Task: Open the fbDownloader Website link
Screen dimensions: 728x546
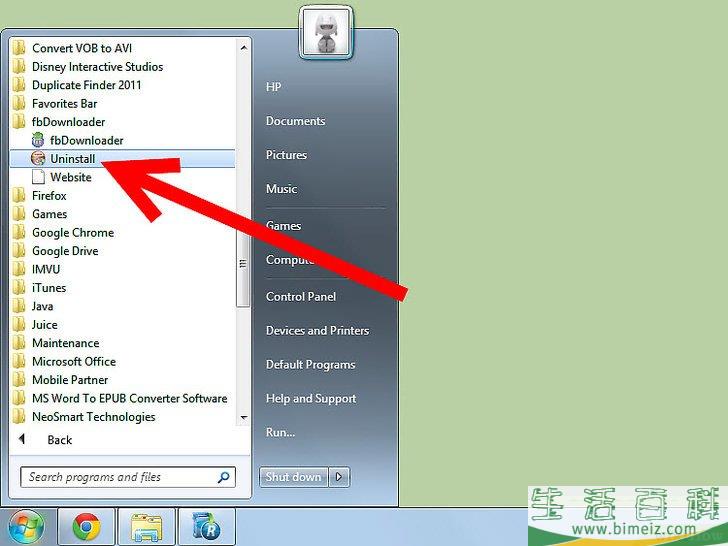Action: [x=71, y=177]
